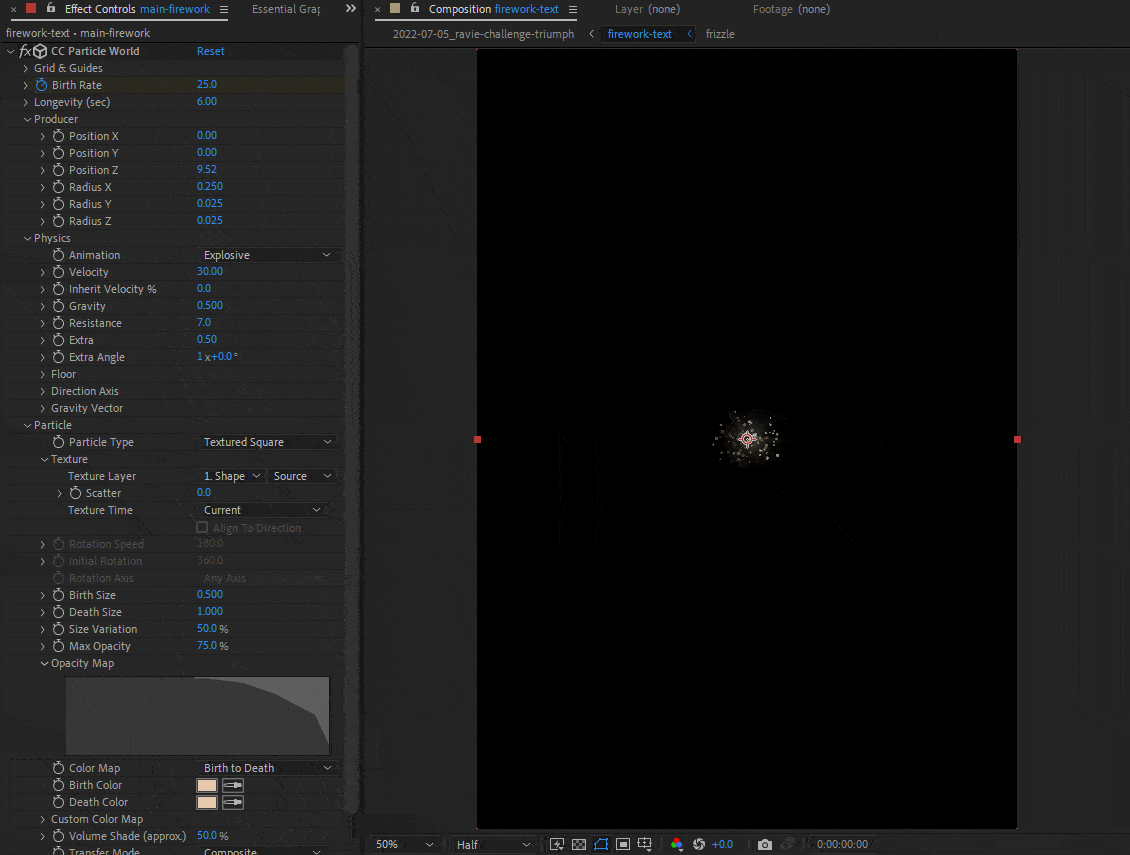Toggle the transparency grid icon
The height and width of the screenshot is (855, 1130).
click(x=578, y=844)
